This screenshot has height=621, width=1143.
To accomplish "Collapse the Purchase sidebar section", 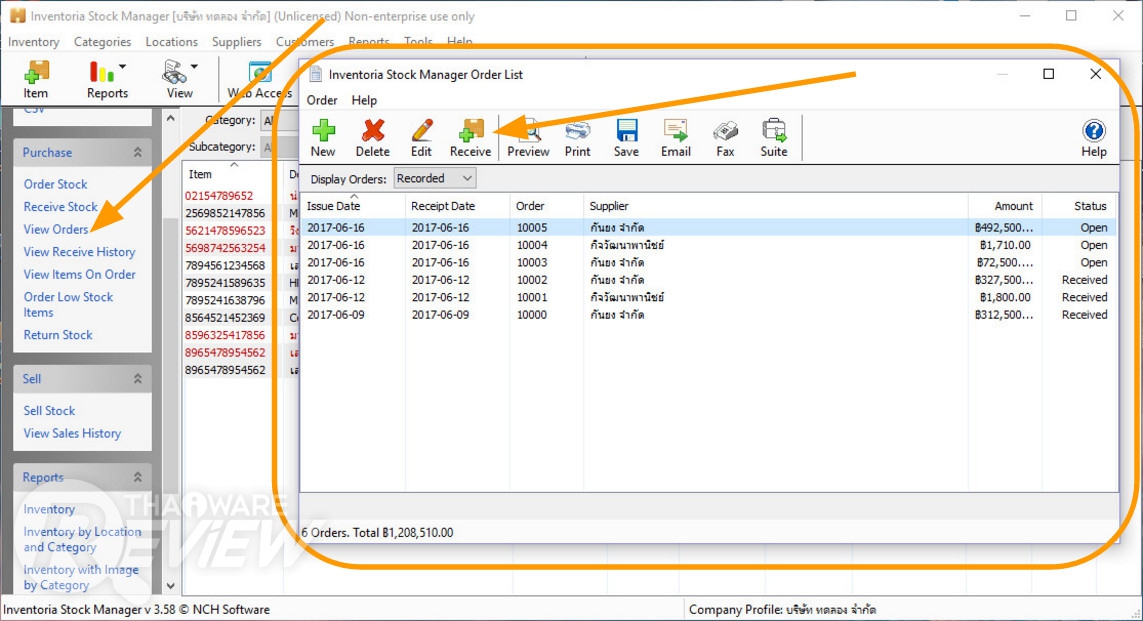I will coord(137,152).
